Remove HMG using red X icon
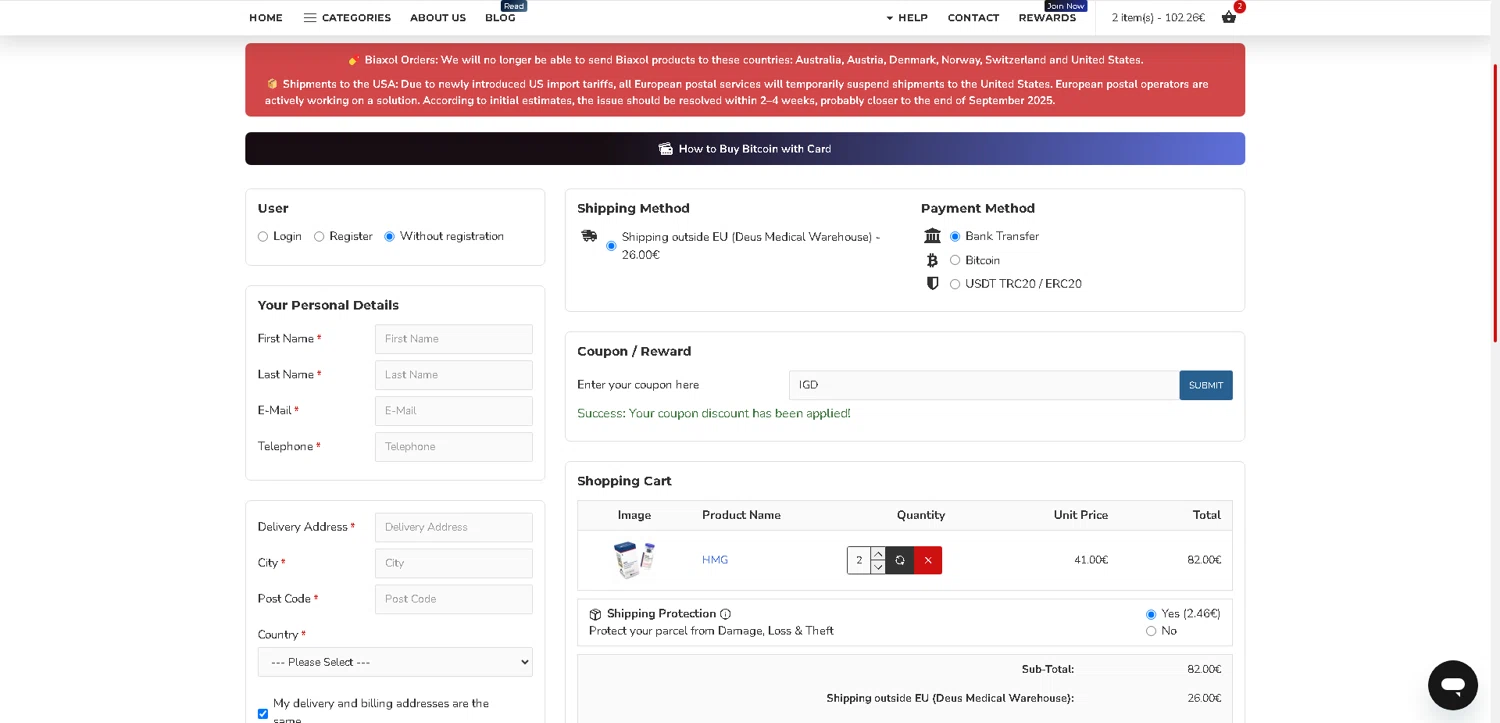Viewport: 1500px width, 723px height. tap(928, 560)
